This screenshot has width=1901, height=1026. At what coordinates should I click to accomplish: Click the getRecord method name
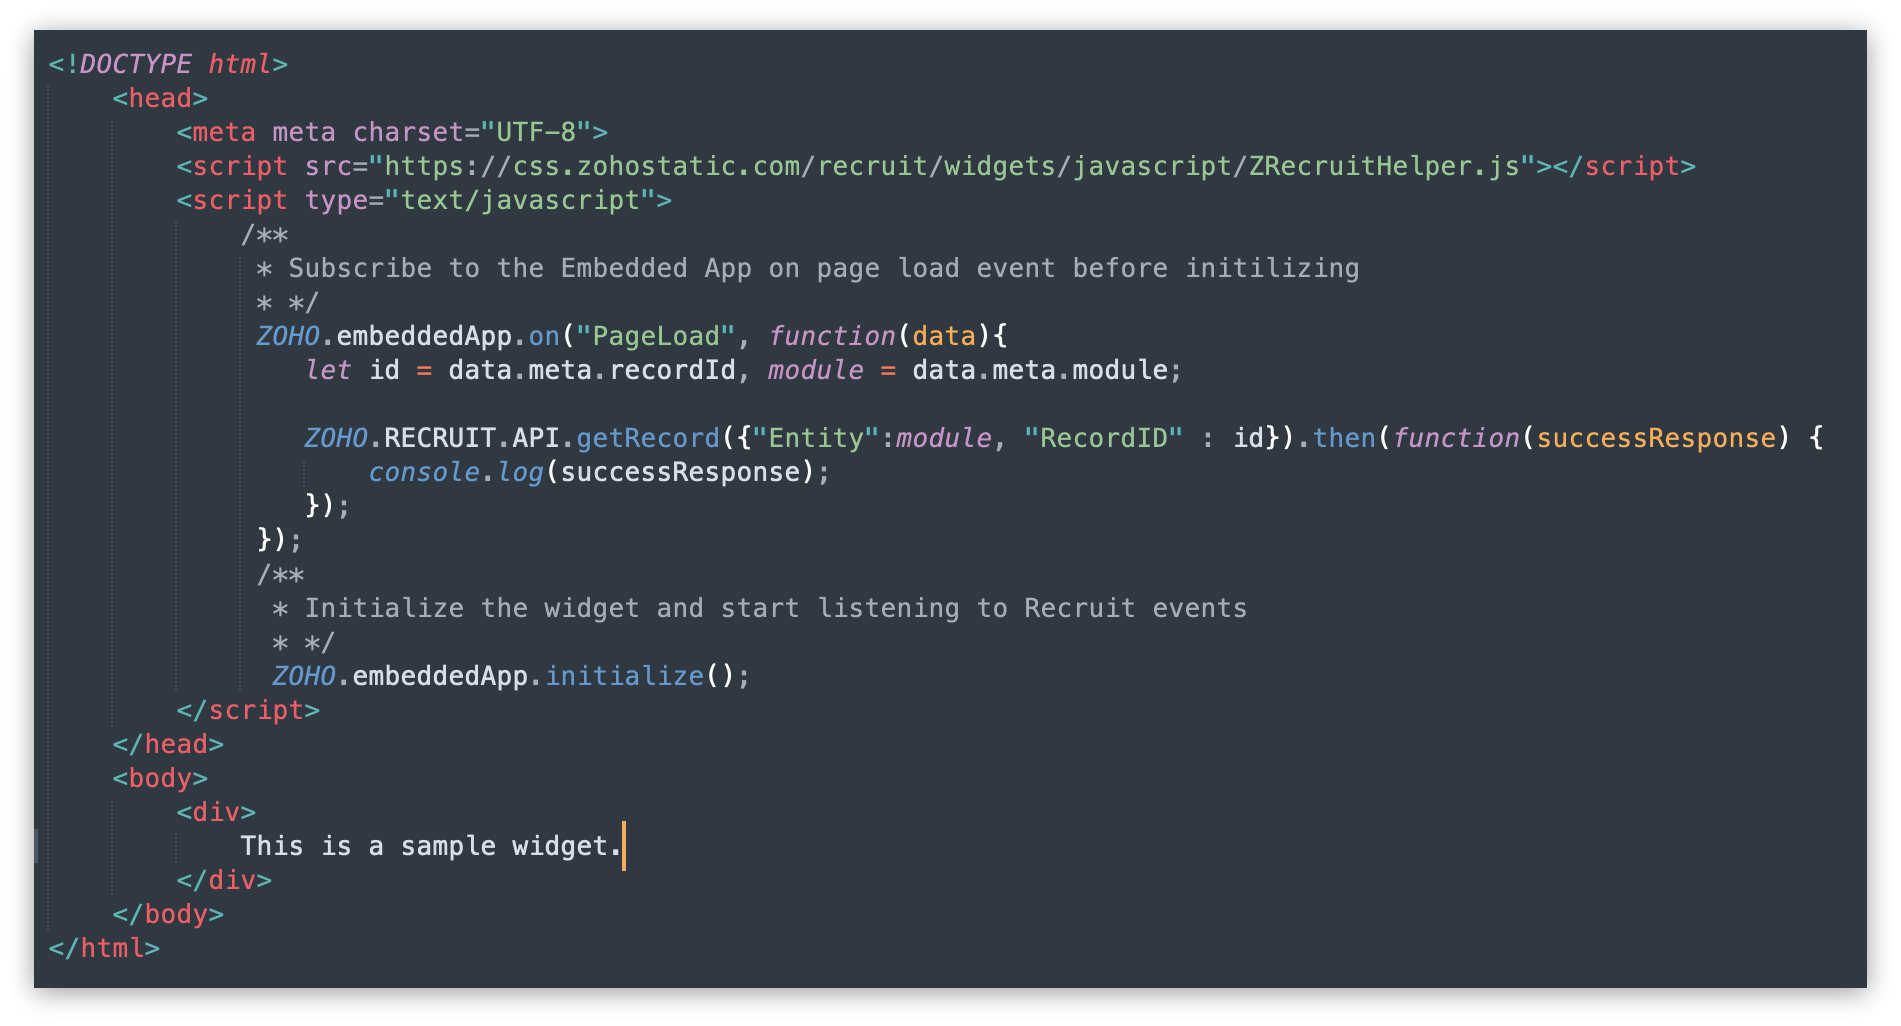[648, 438]
